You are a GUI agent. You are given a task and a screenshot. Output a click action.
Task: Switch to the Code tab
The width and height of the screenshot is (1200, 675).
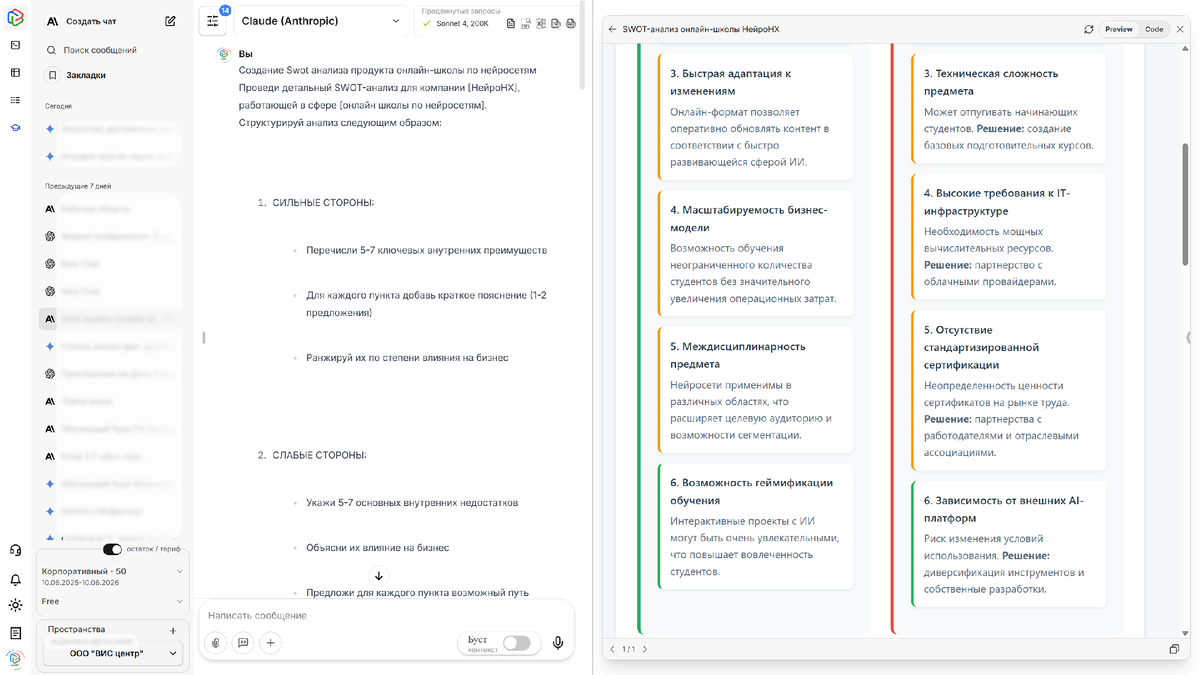[1154, 29]
